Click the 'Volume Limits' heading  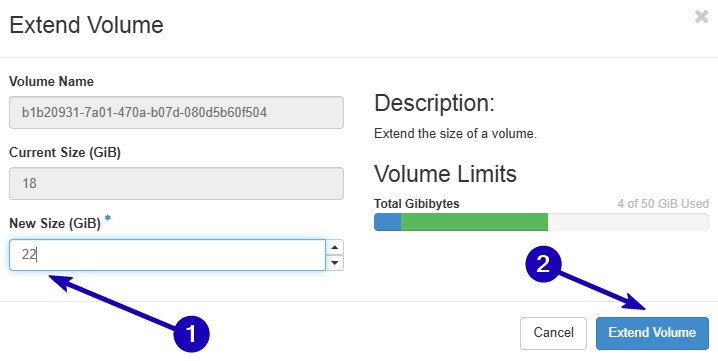[445, 174]
